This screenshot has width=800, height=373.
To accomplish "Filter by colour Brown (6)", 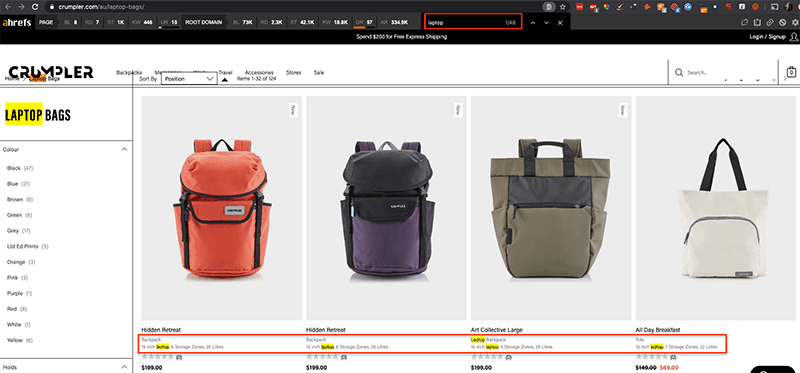I will pos(20,200).
